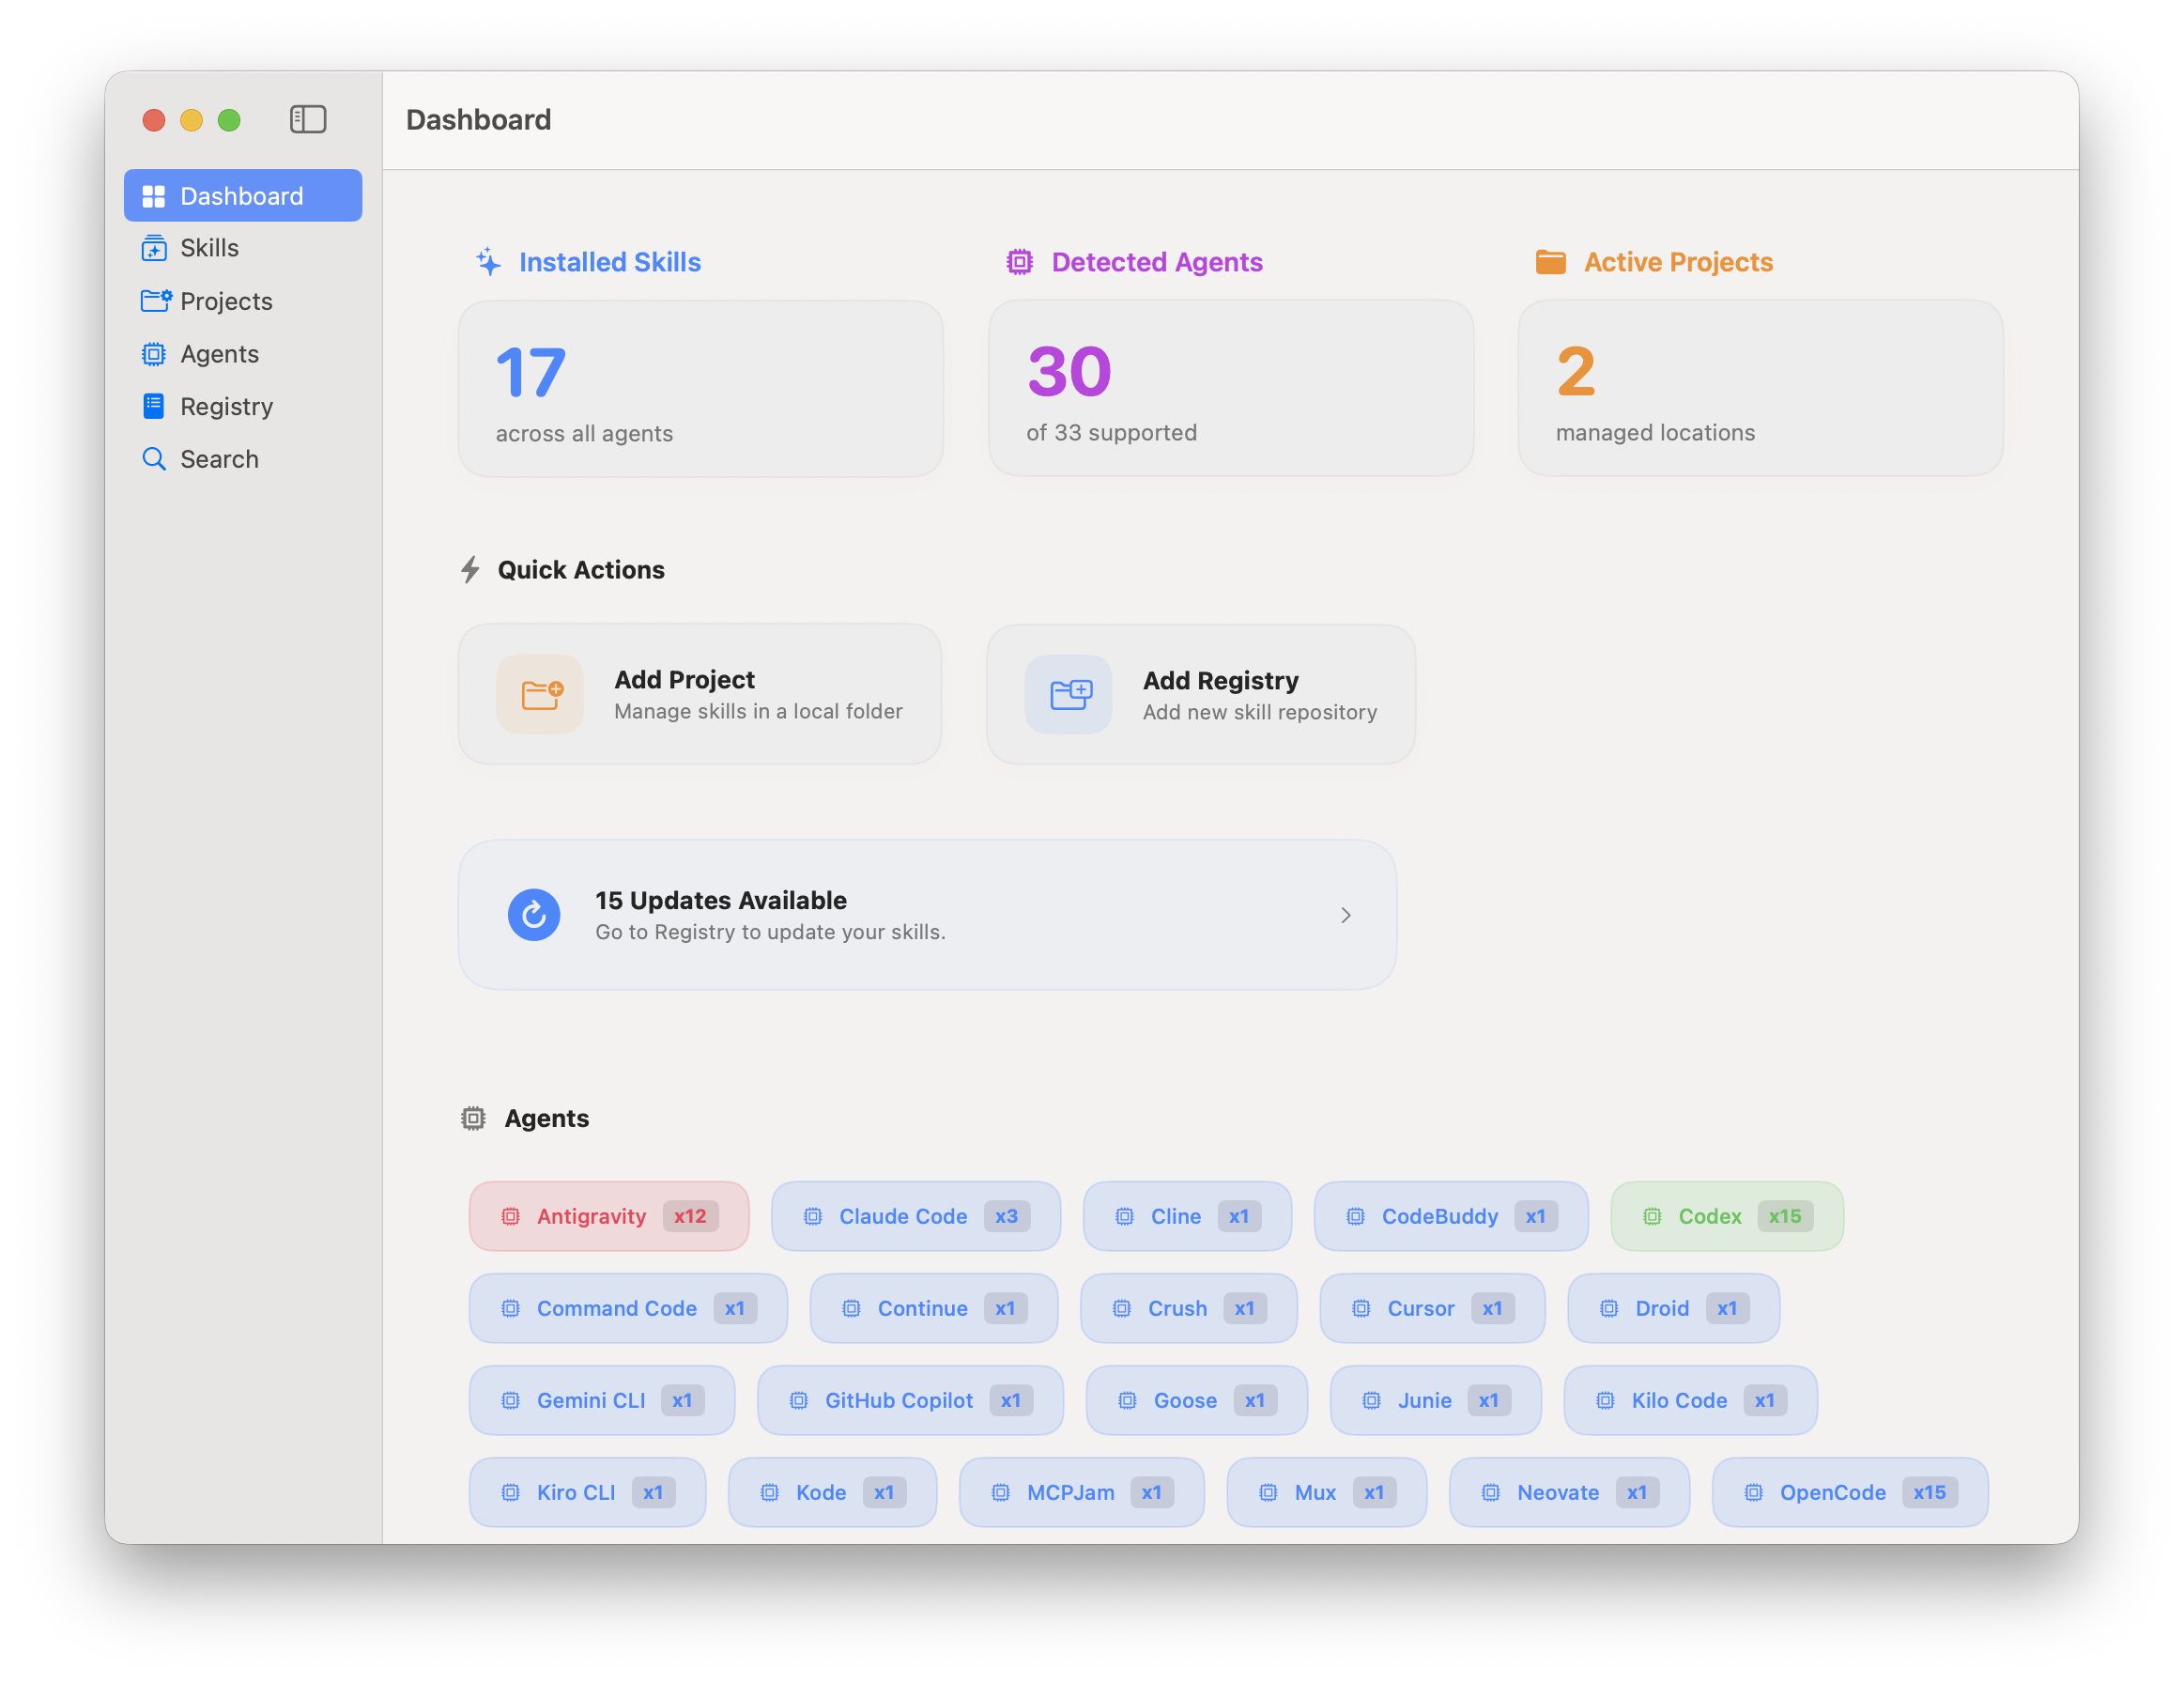Screen dimensions: 2184x1683
Task: Click the GitHub Copilot agent chip
Action: (x=910, y=1400)
